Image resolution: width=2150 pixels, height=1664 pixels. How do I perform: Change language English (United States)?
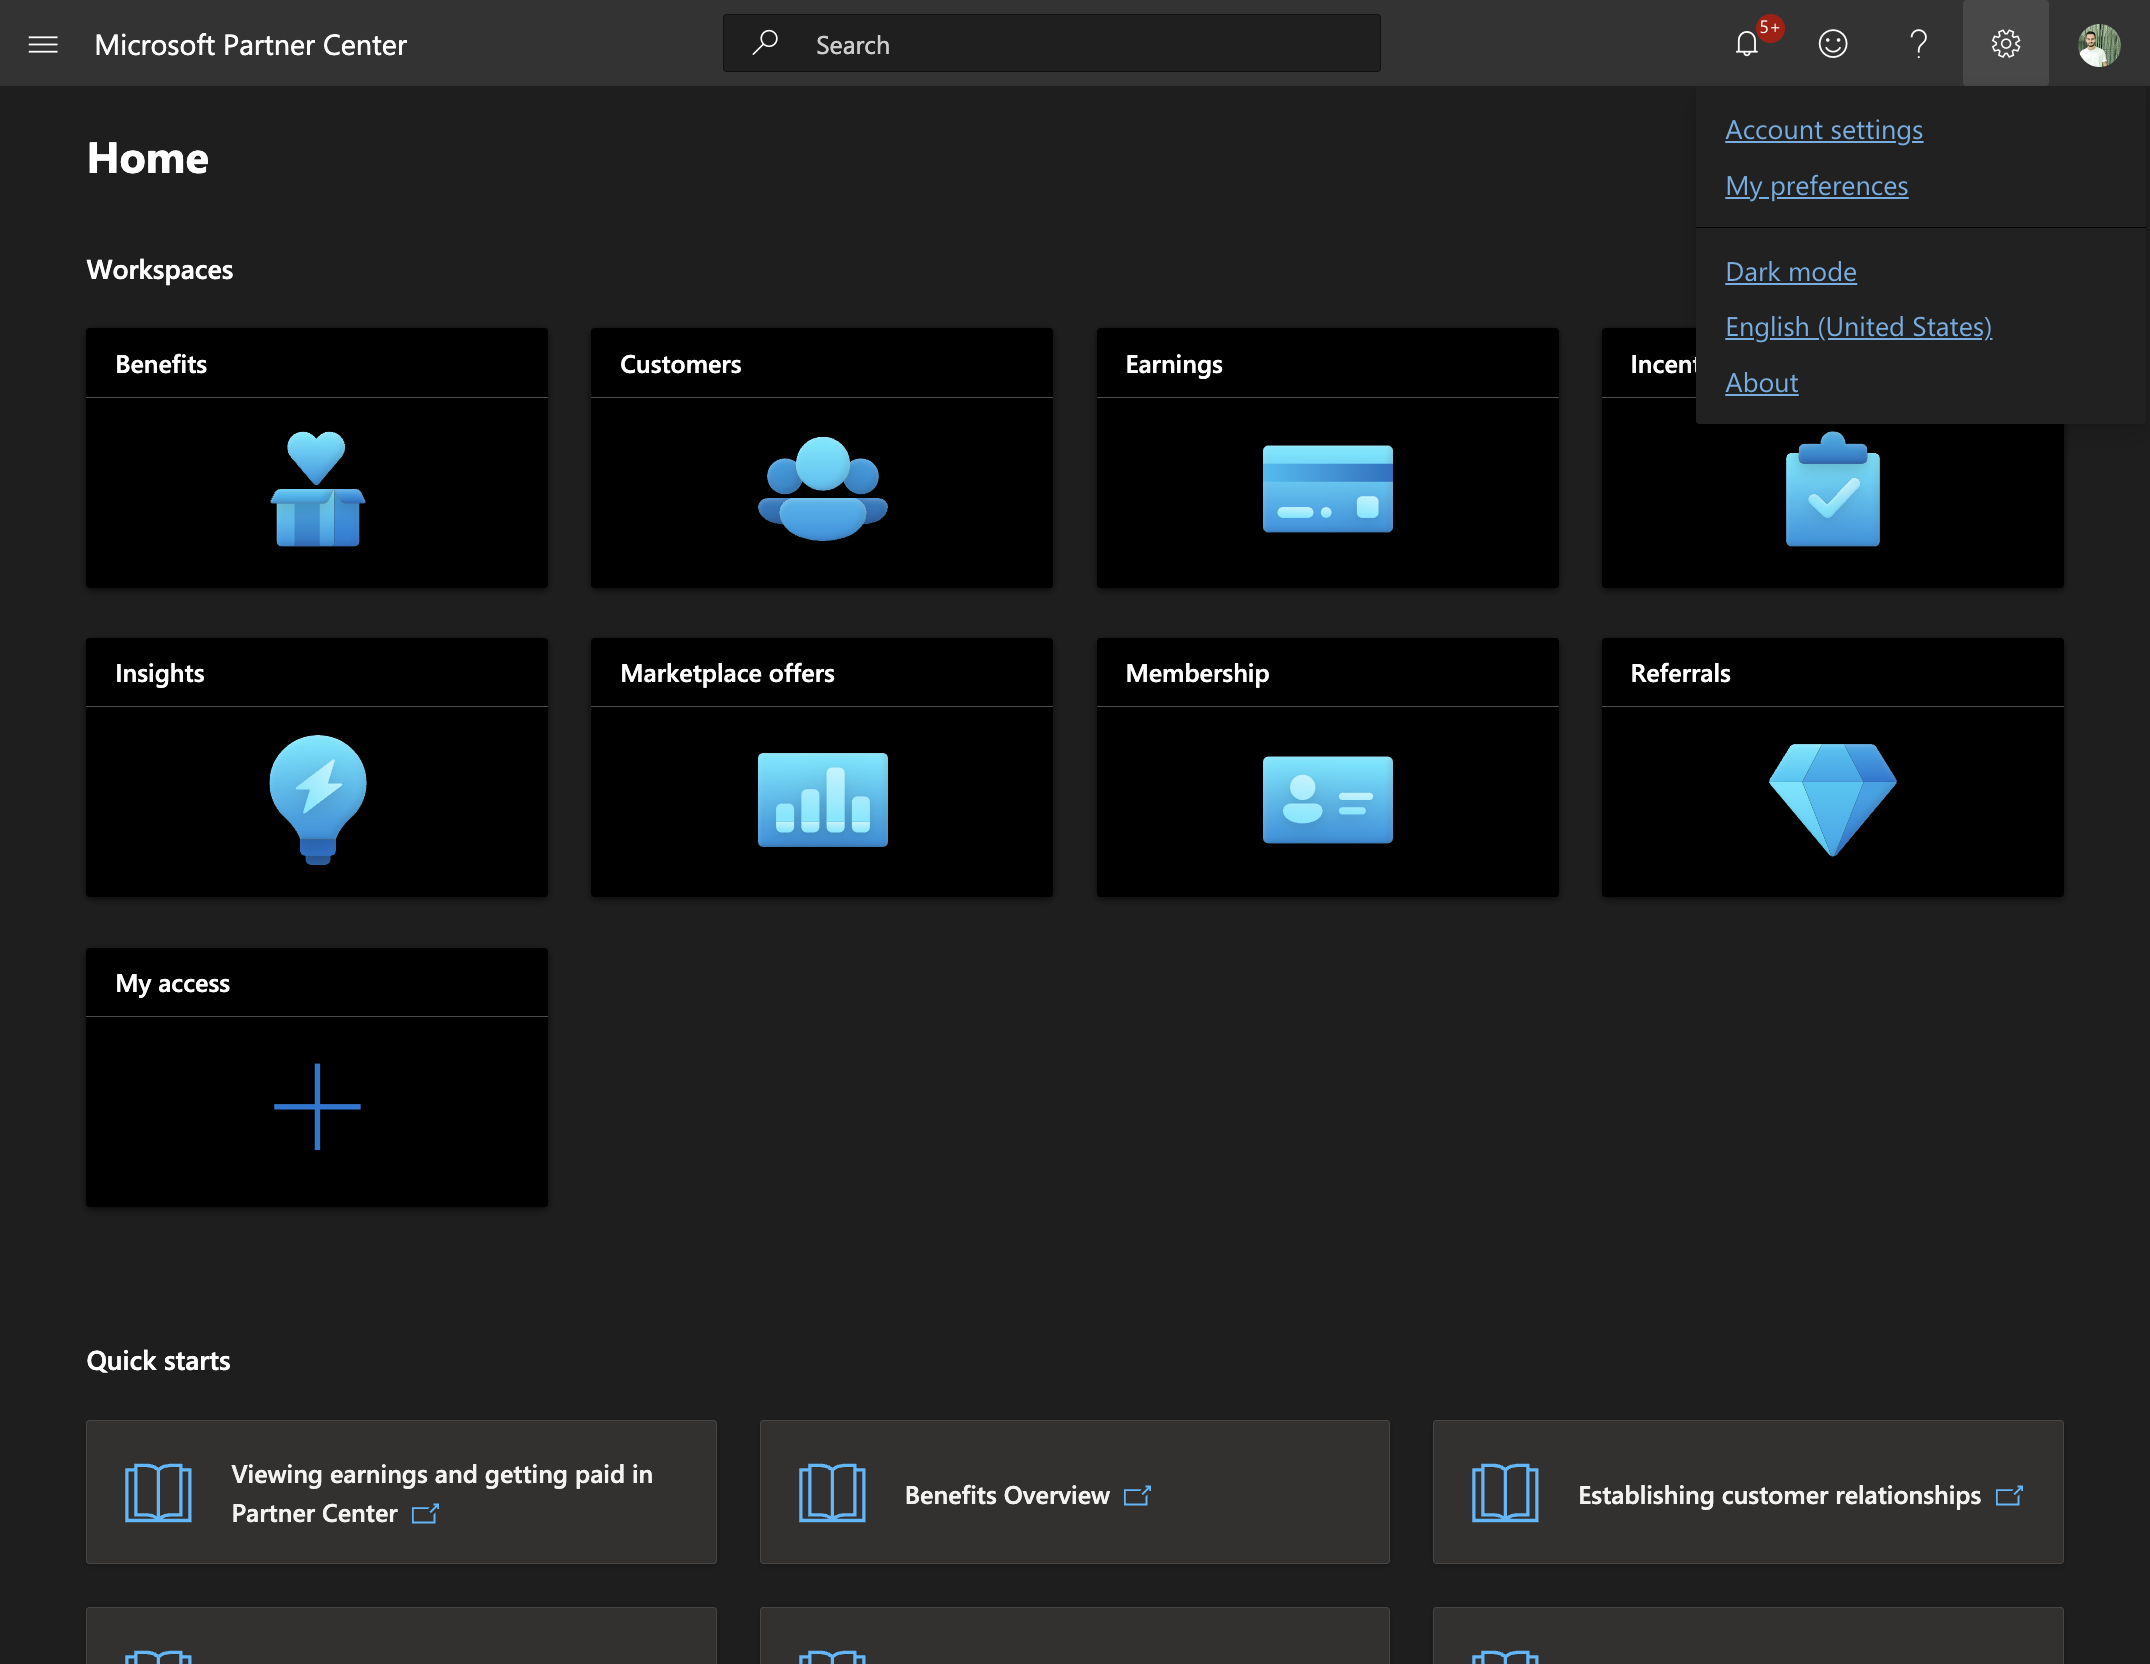point(1858,327)
